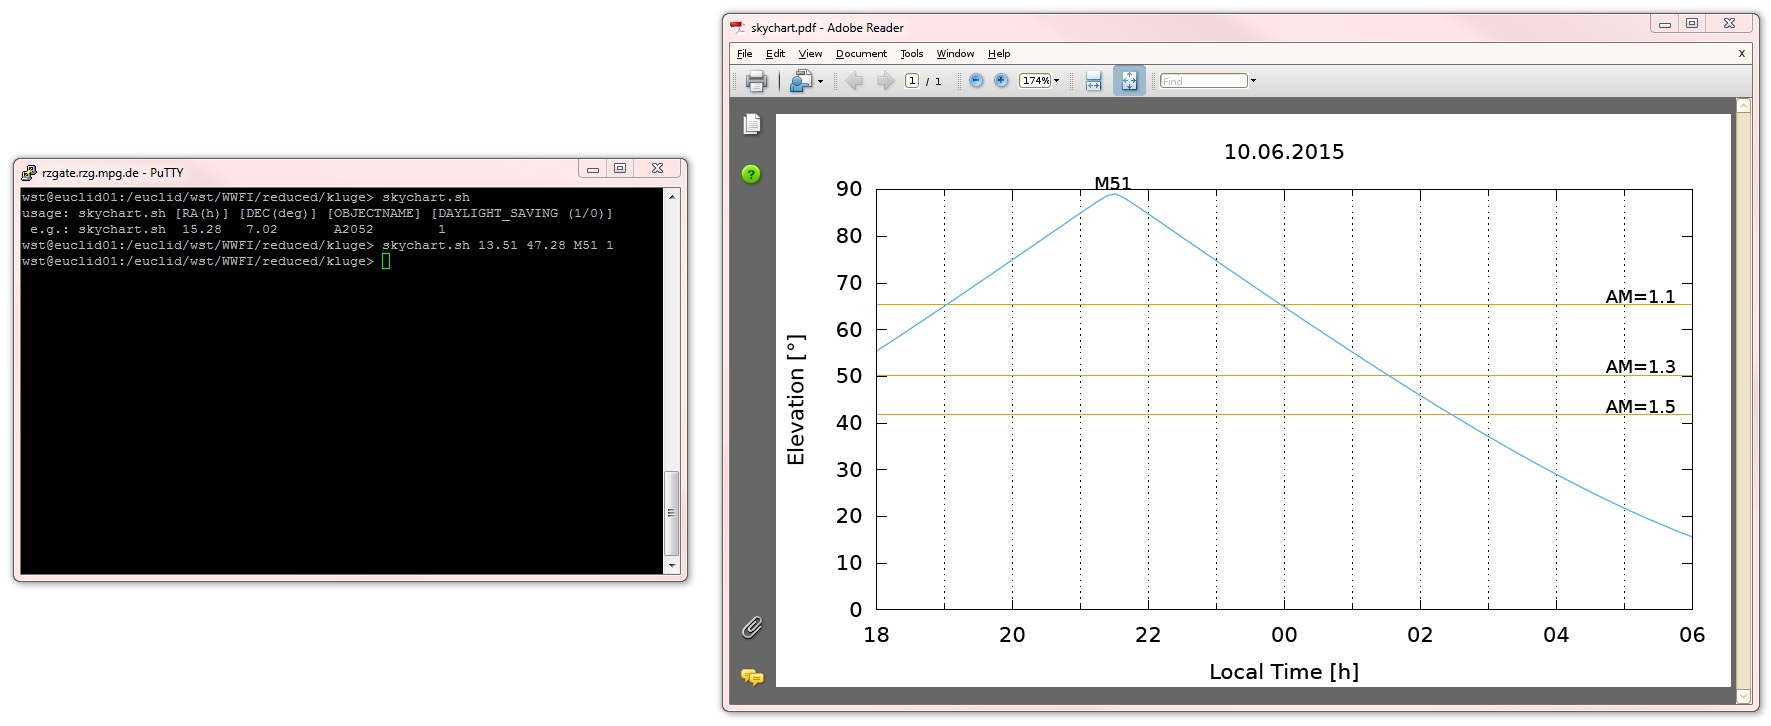Go to previous page arrow
Viewport: 1771px width, 726px height.
(x=854, y=81)
